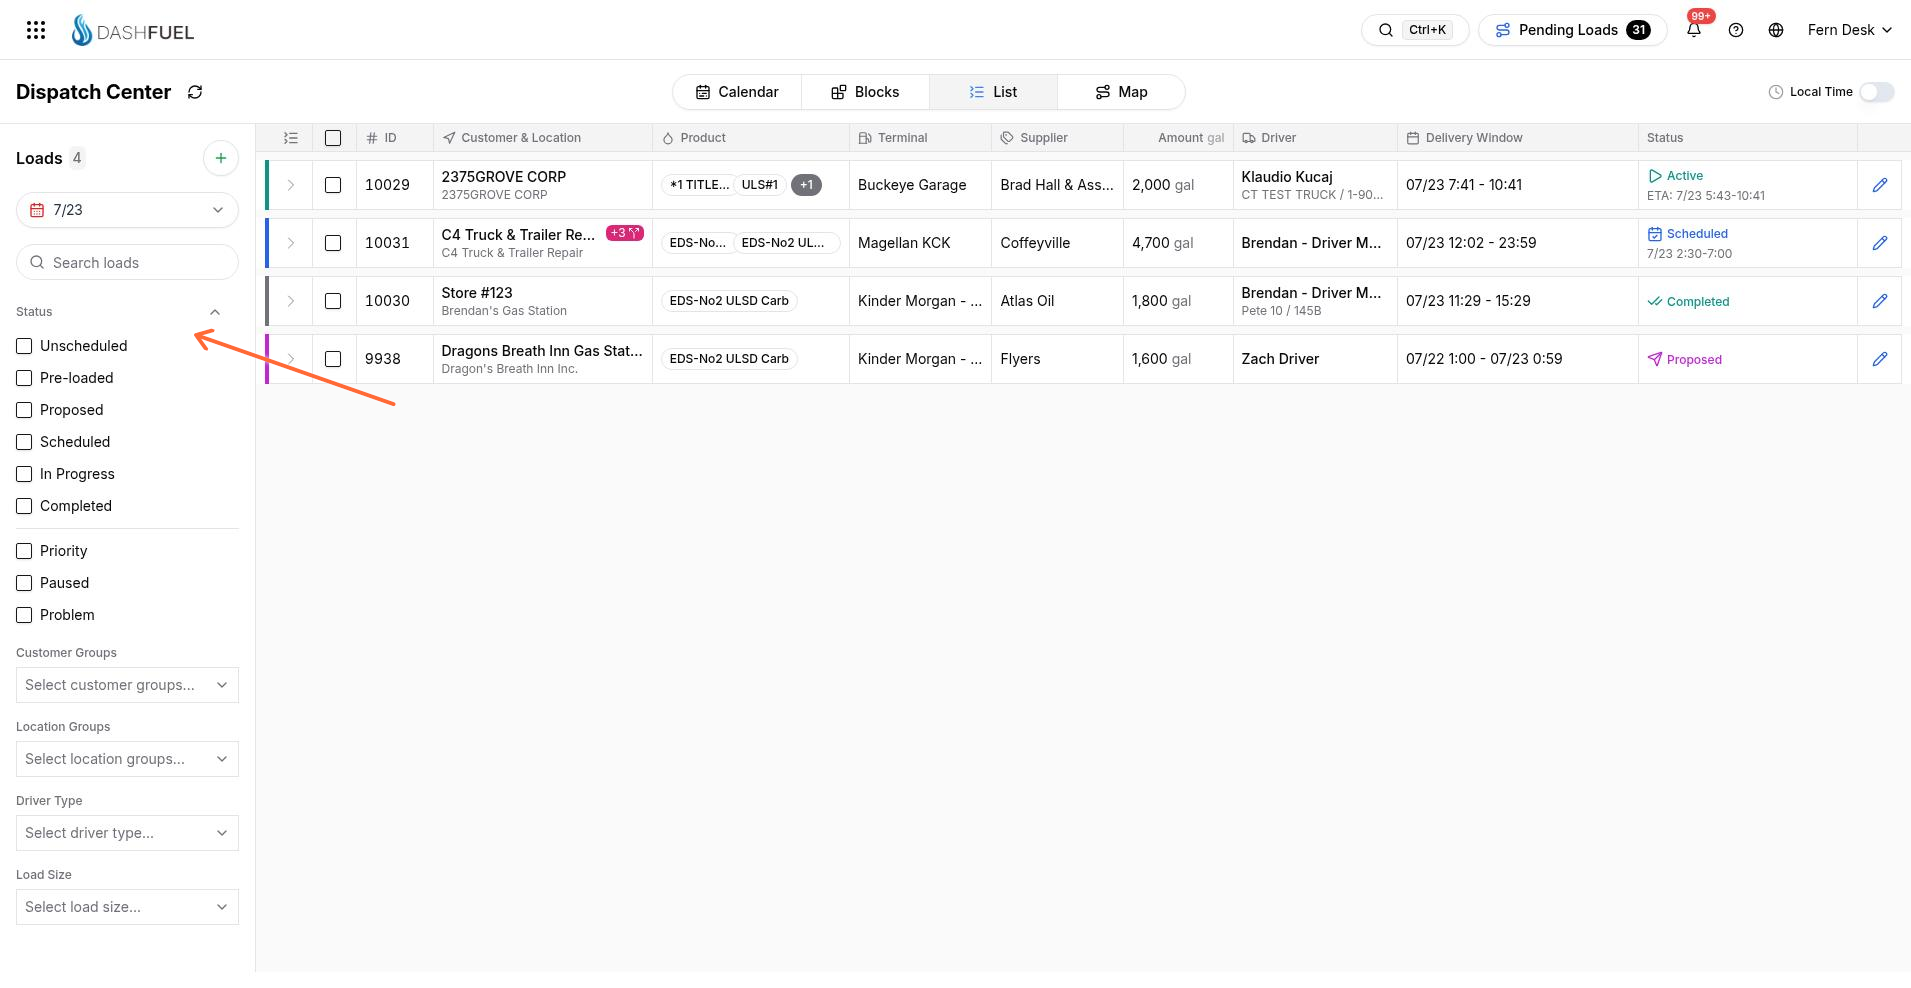Viewport: 1911px width, 988px height.
Task: Open location groups dropdown
Action: click(127, 759)
